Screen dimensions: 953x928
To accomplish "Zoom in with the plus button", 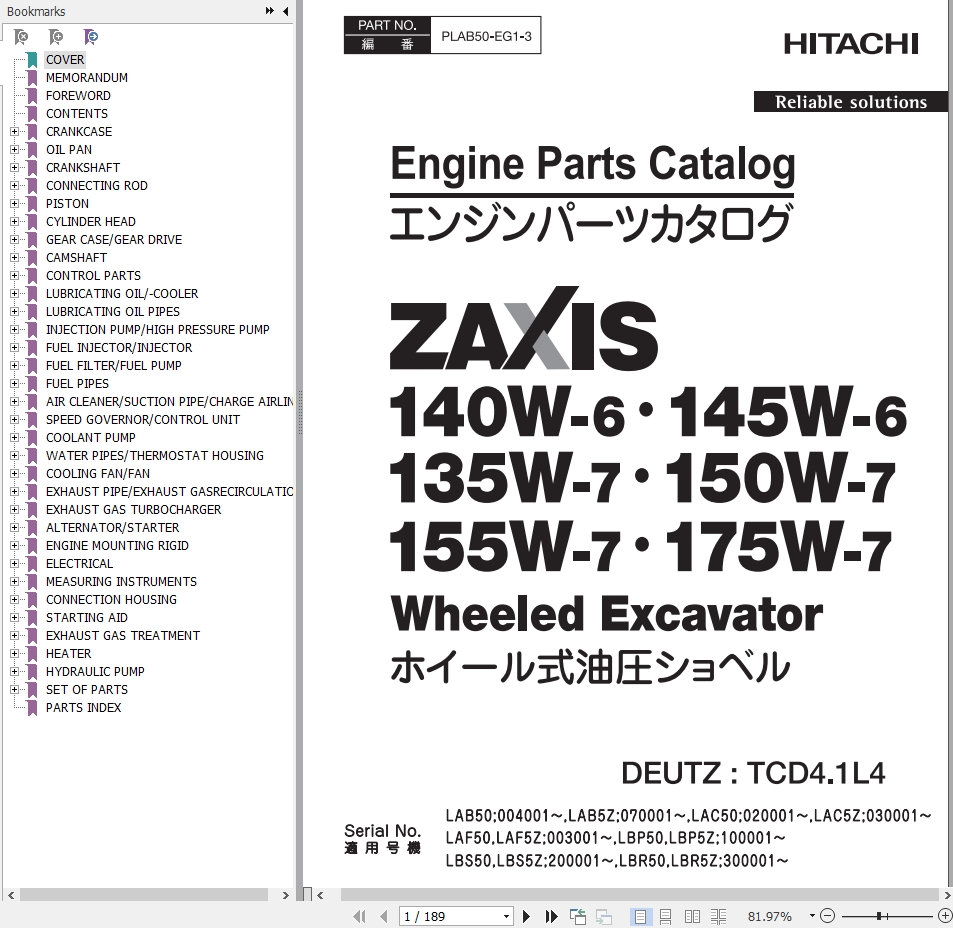I will (x=945, y=915).
